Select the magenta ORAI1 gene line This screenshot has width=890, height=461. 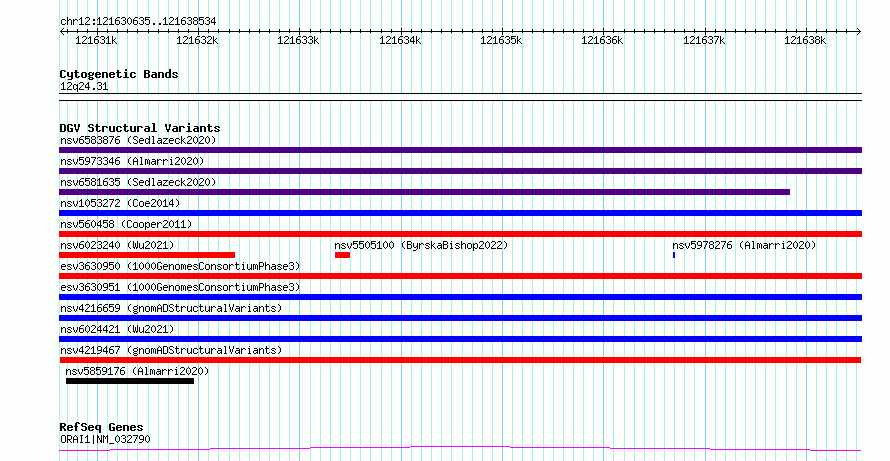click(x=460, y=449)
